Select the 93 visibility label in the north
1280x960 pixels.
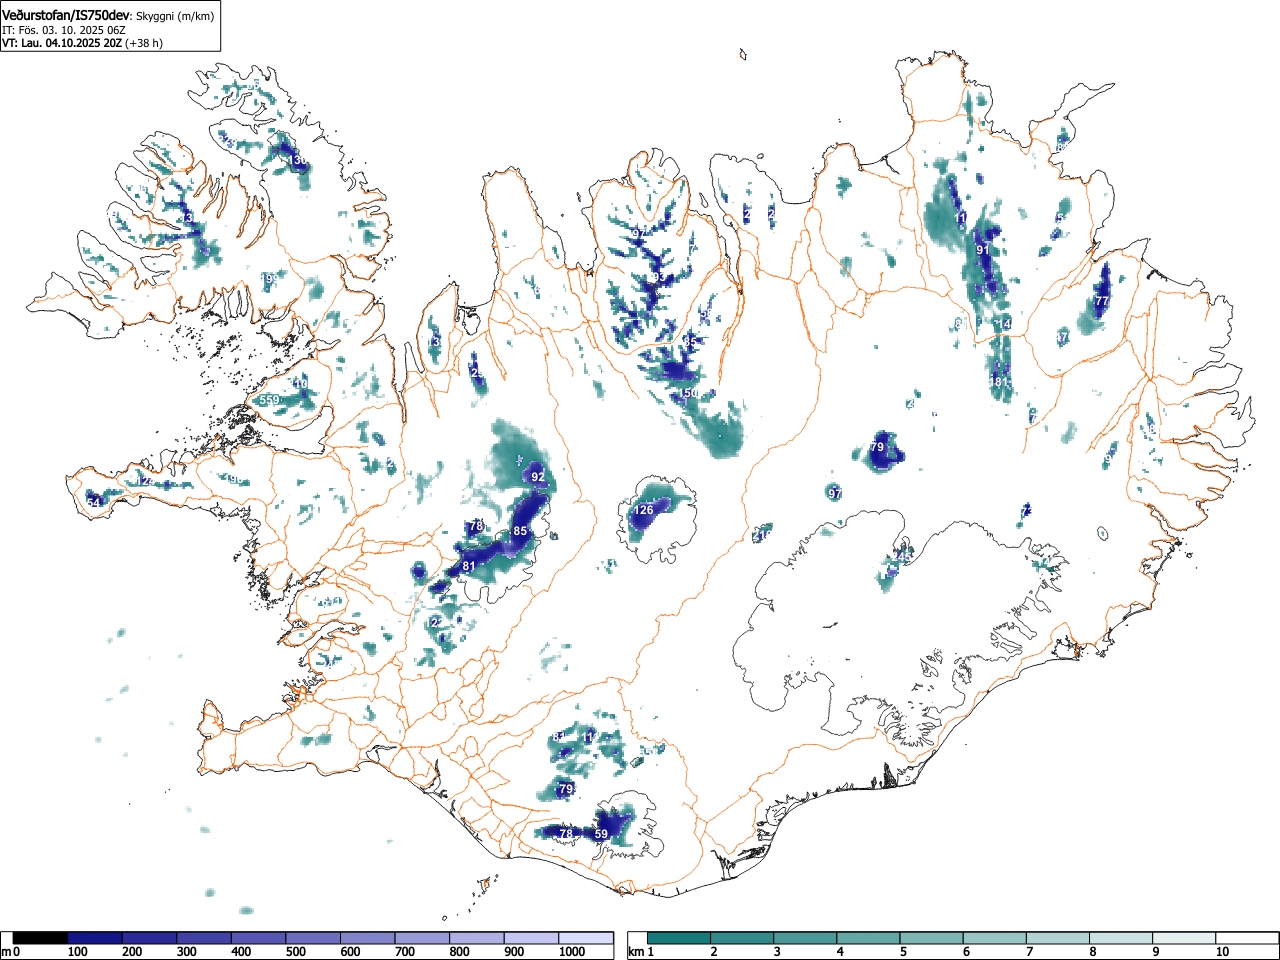(x=657, y=278)
